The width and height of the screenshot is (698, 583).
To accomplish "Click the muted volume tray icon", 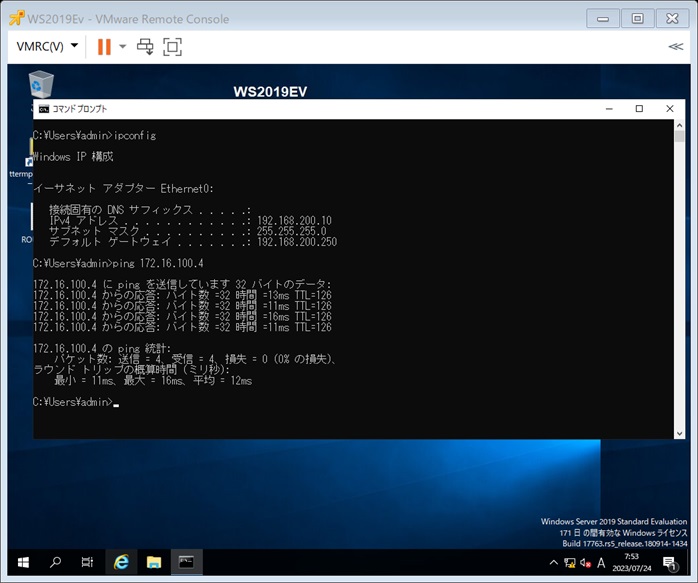I will coord(585,563).
